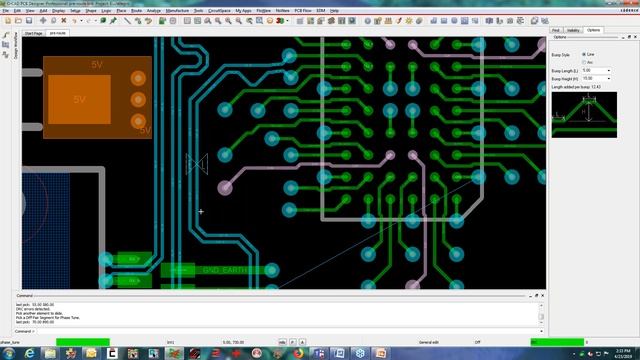Viewport: 640px width, 360px height.
Task: Click the Open folder toolbar icon
Action: pyautogui.click(x=18, y=20)
